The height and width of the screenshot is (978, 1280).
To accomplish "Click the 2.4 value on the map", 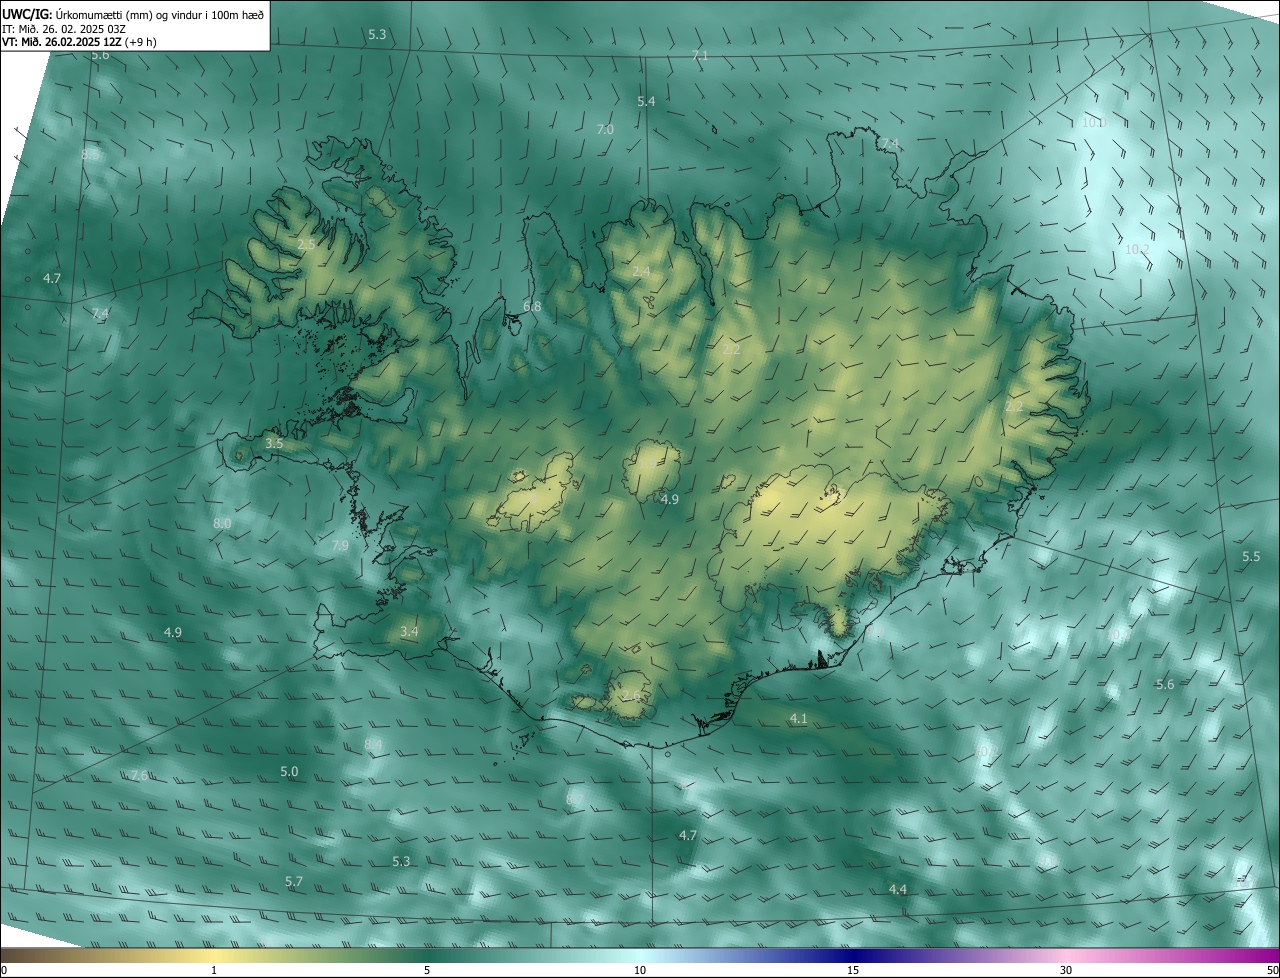I will [x=641, y=272].
